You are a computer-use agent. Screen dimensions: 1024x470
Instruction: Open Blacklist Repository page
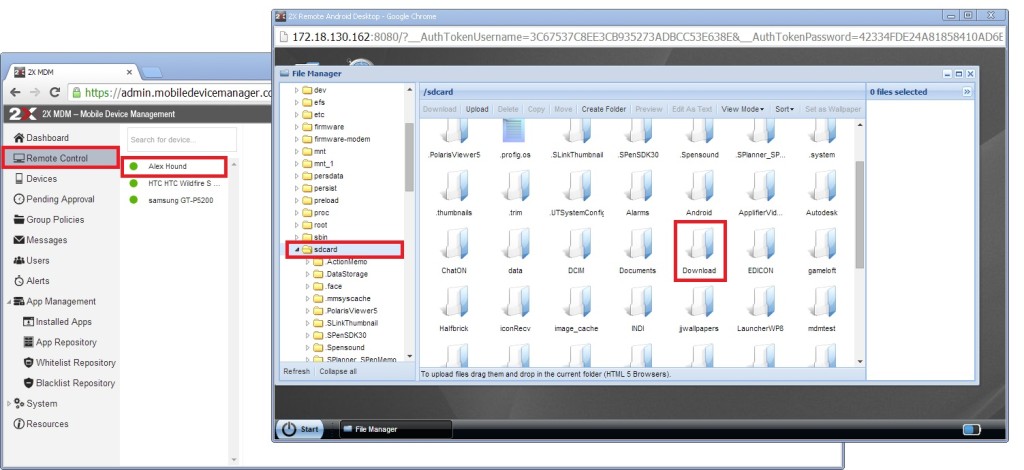point(69,383)
